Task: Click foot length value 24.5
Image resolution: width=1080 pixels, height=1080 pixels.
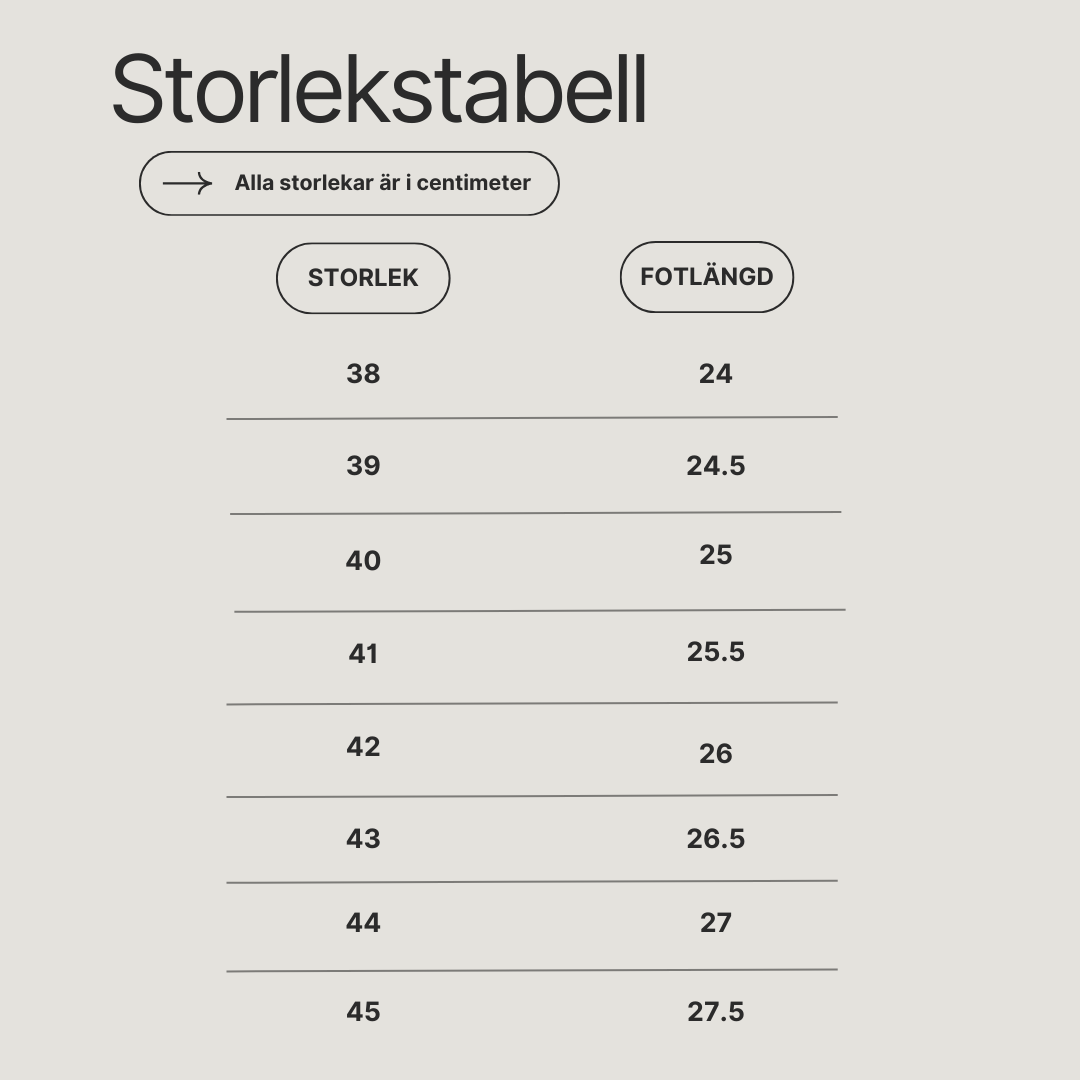Action: pos(716,466)
